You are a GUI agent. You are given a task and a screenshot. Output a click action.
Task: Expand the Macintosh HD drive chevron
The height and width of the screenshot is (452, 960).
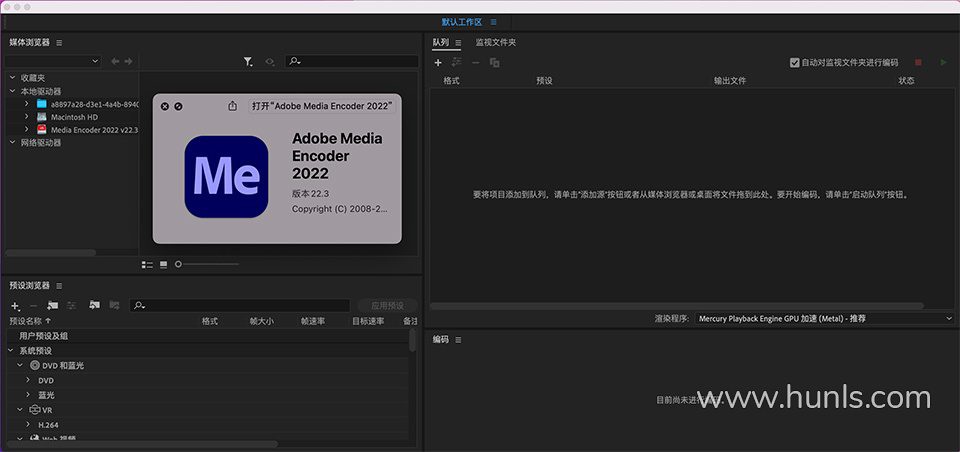click(x=26, y=116)
